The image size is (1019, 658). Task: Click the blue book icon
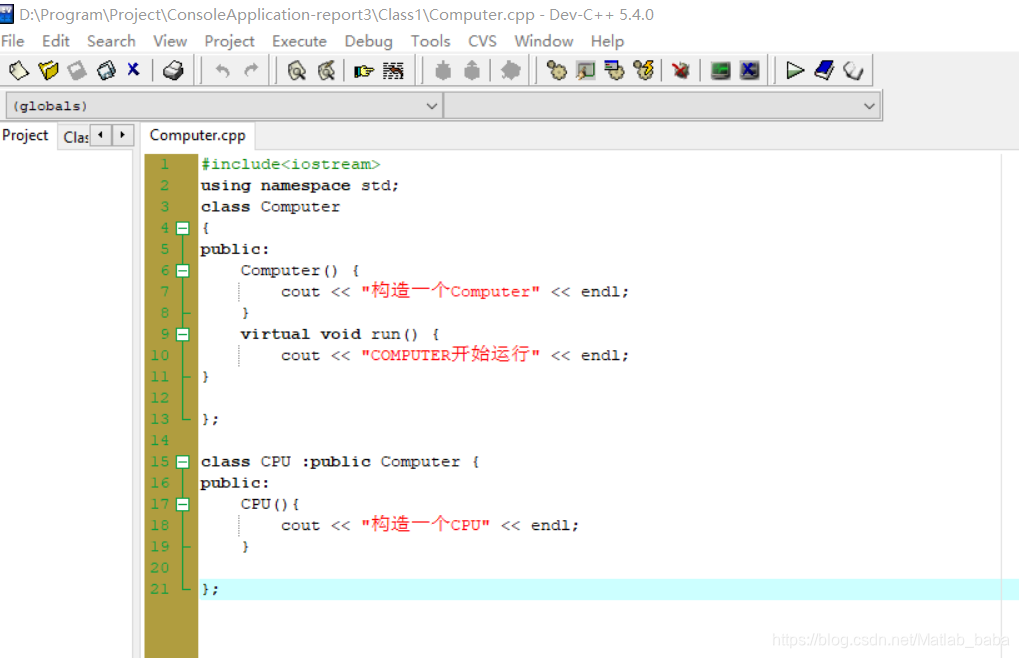[x=824, y=70]
